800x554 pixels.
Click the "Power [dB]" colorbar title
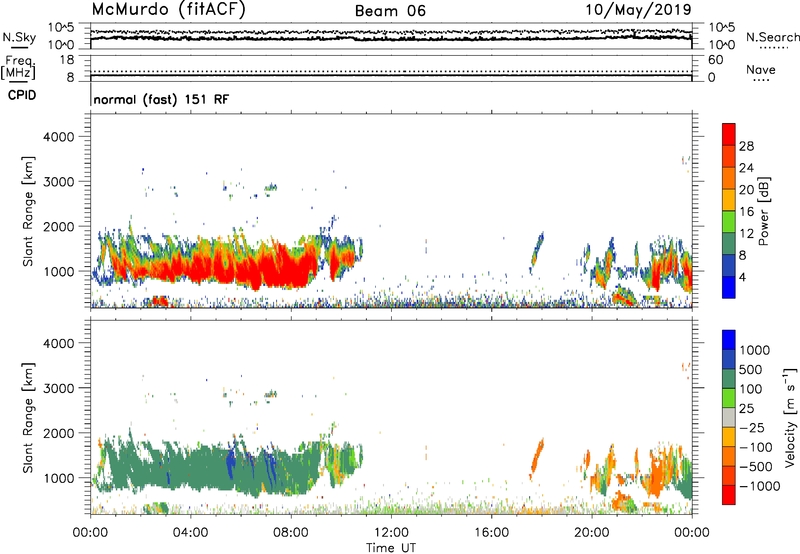(763, 211)
